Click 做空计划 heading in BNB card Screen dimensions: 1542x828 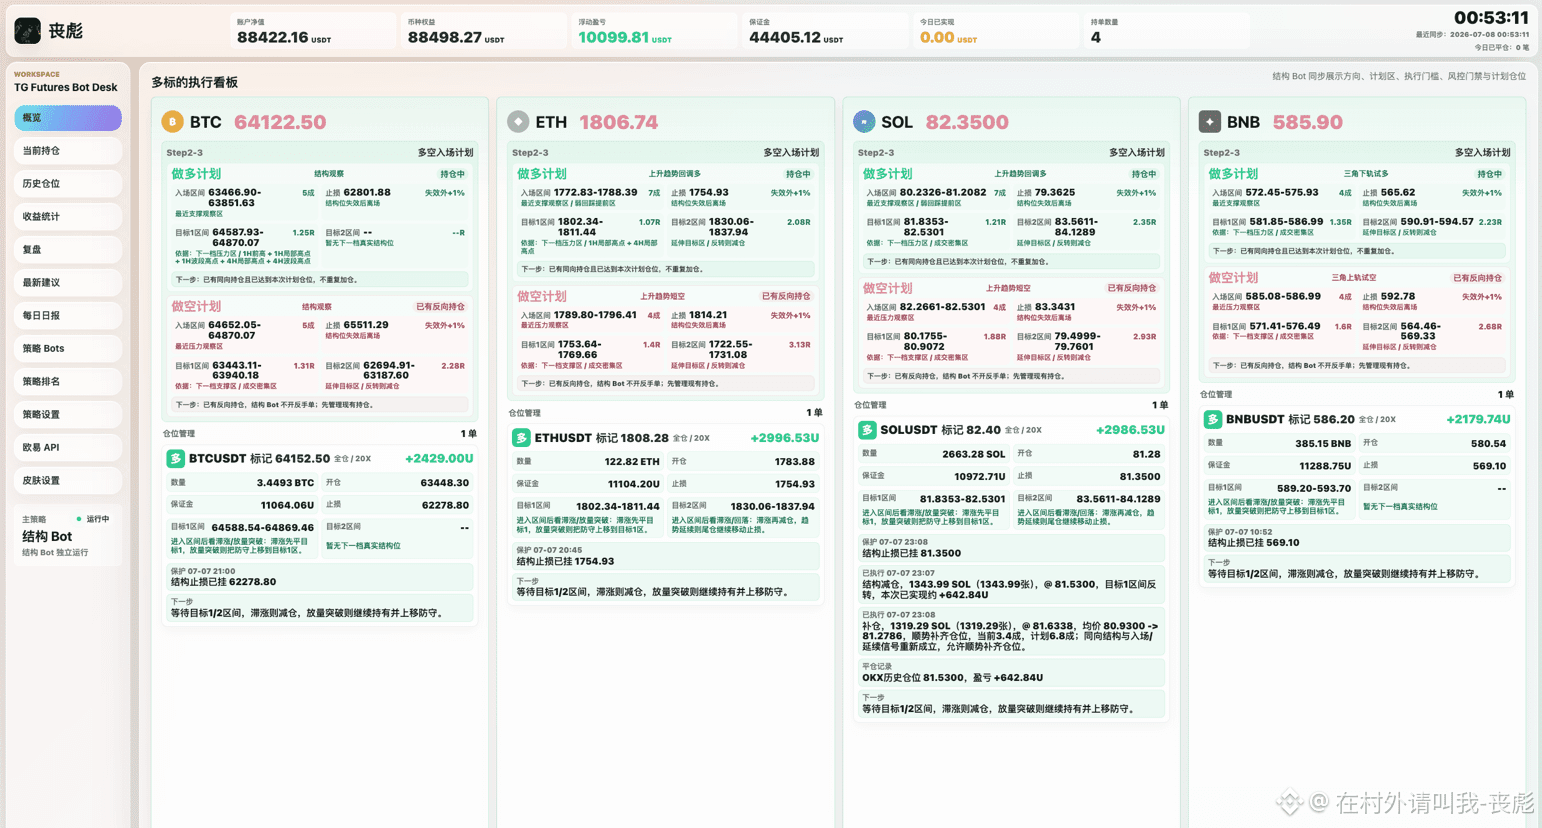coord(1234,278)
